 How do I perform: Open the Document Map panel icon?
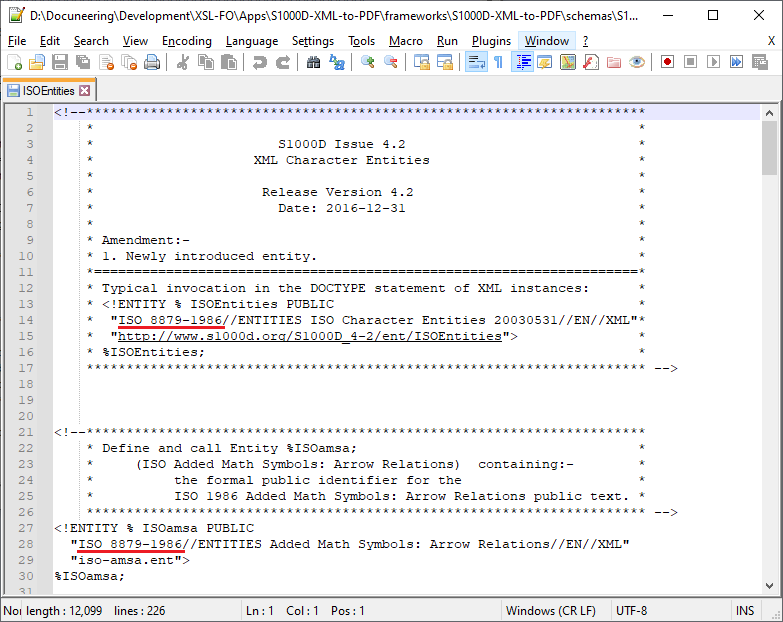pyautogui.click(x=568, y=62)
